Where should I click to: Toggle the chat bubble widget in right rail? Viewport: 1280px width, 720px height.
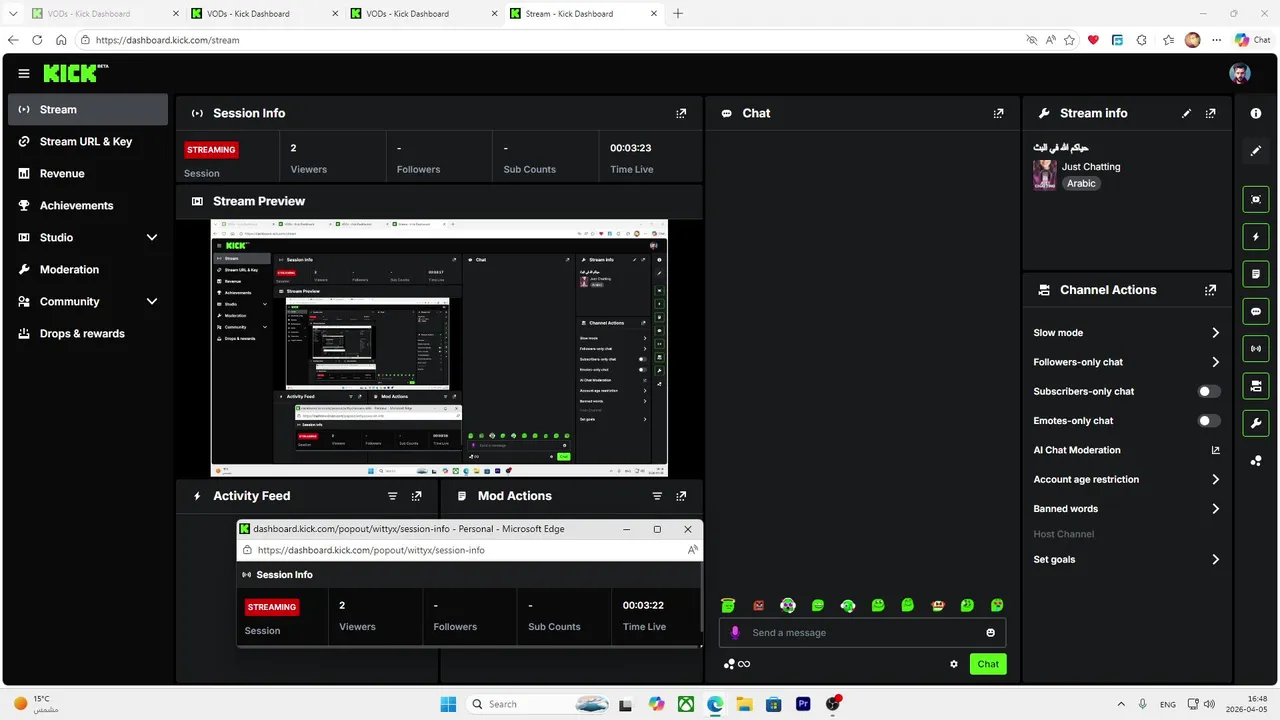[1256, 311]
